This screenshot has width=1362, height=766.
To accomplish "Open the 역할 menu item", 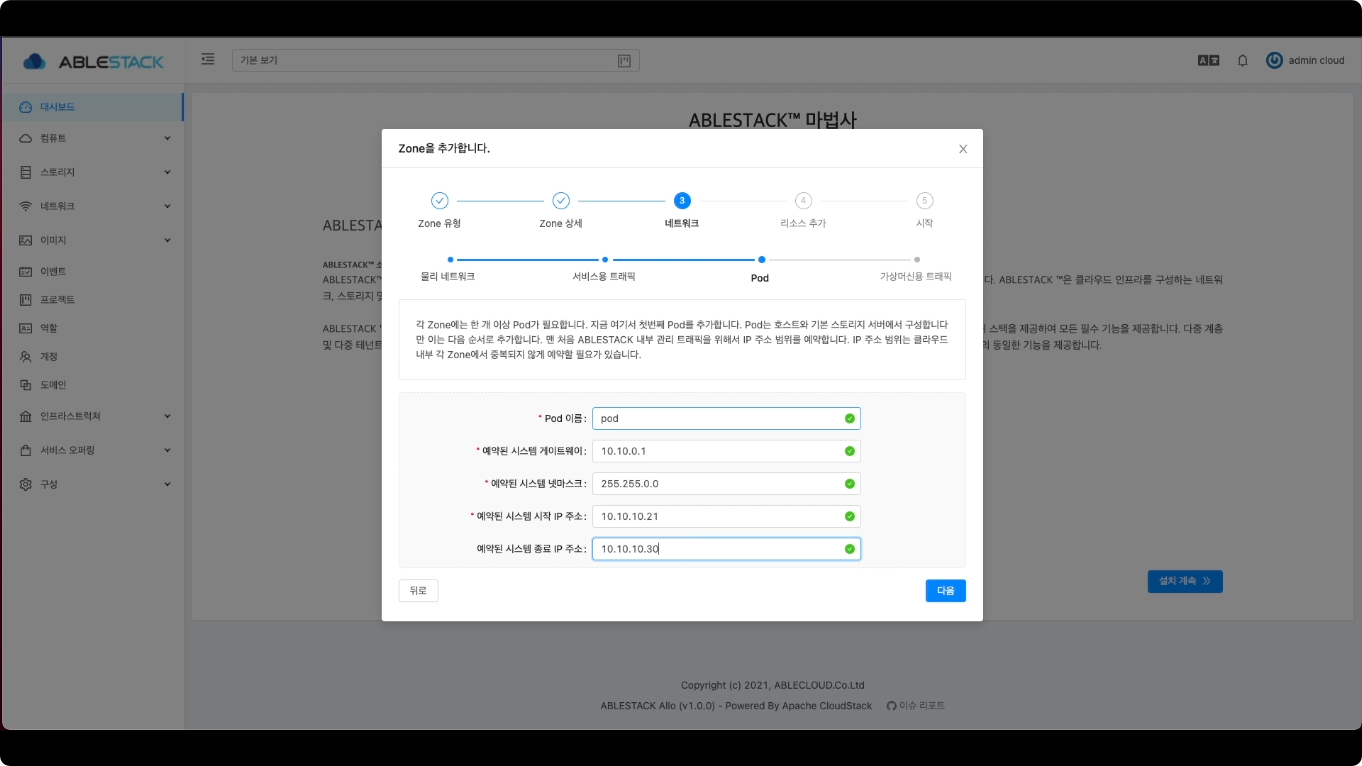I will pyautogui.click(x=92, y=328).
